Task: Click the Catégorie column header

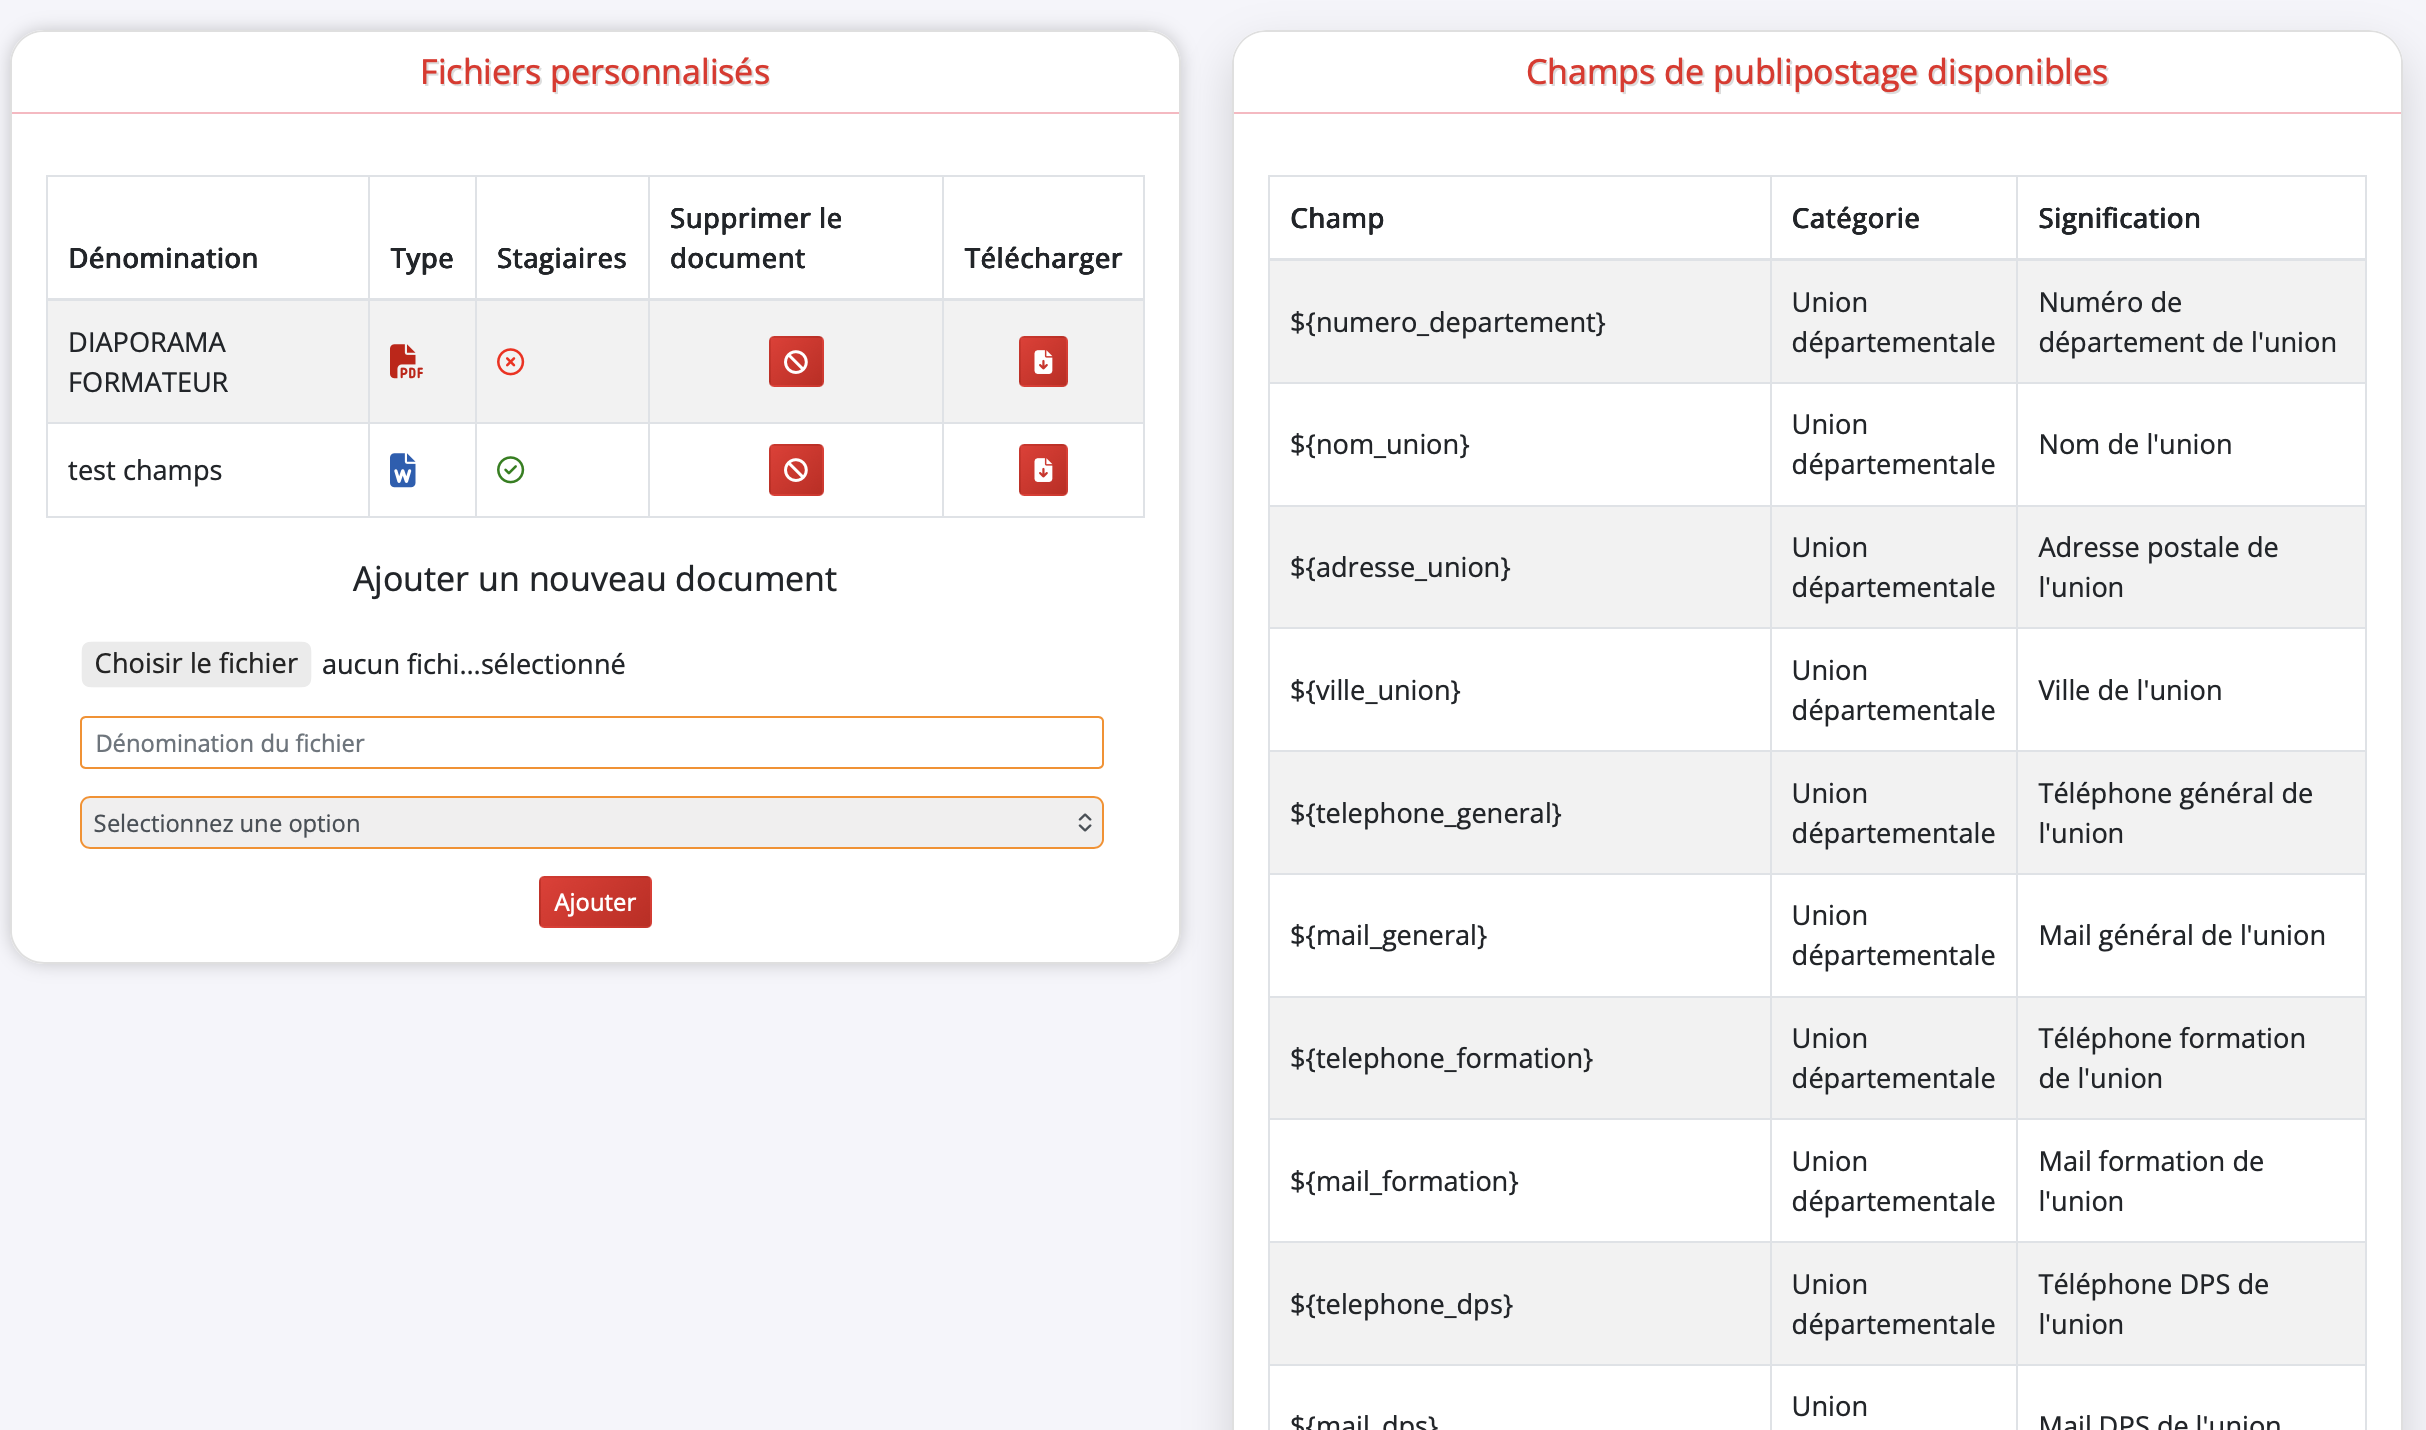Action: tap(1855, 218)
